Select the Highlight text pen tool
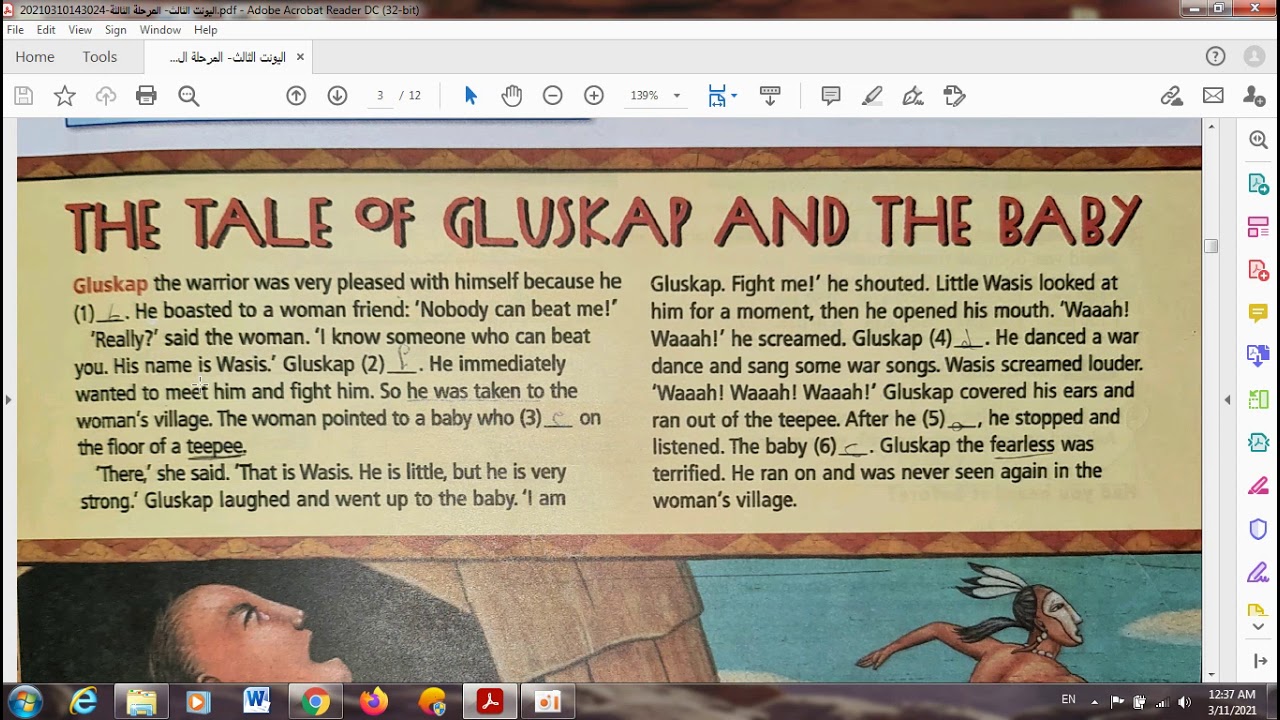 (x=872, y=96)
